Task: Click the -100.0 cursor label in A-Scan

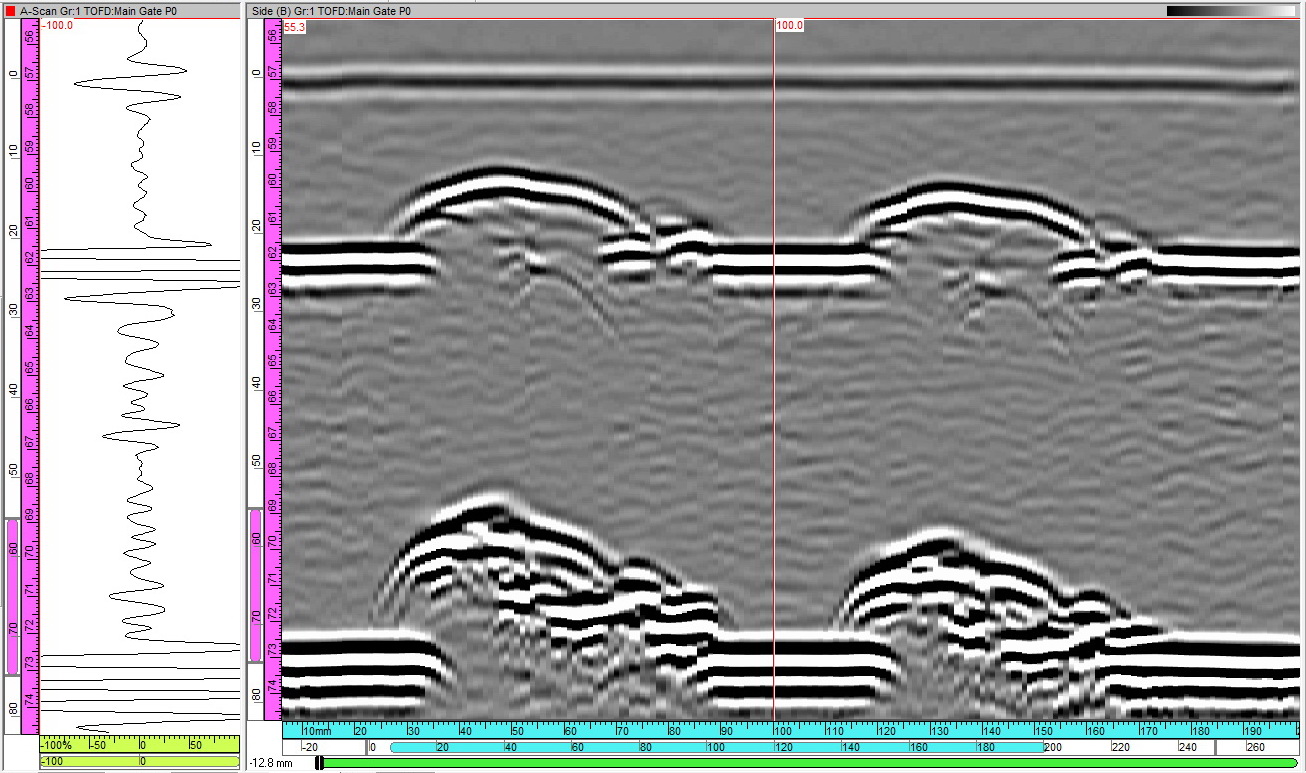Action: point(57,25)
